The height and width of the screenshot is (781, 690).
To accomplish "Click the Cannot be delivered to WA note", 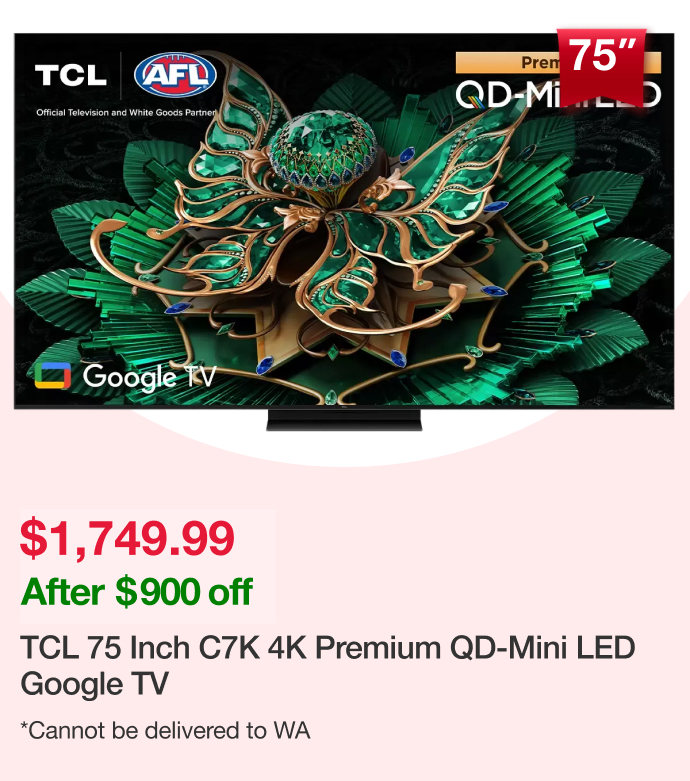I will point(165,731).
